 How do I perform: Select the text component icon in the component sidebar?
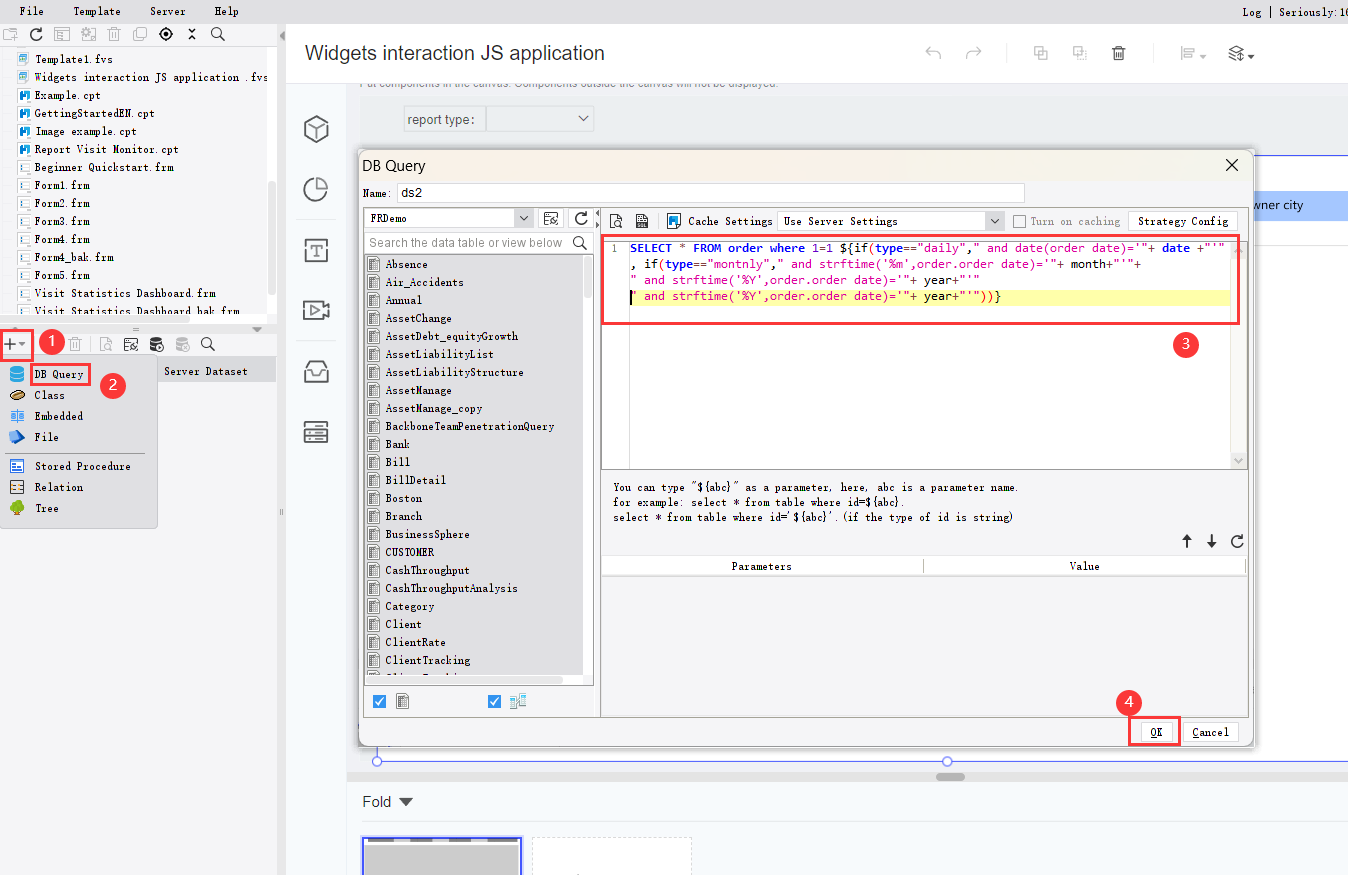(x=315, y=251)
